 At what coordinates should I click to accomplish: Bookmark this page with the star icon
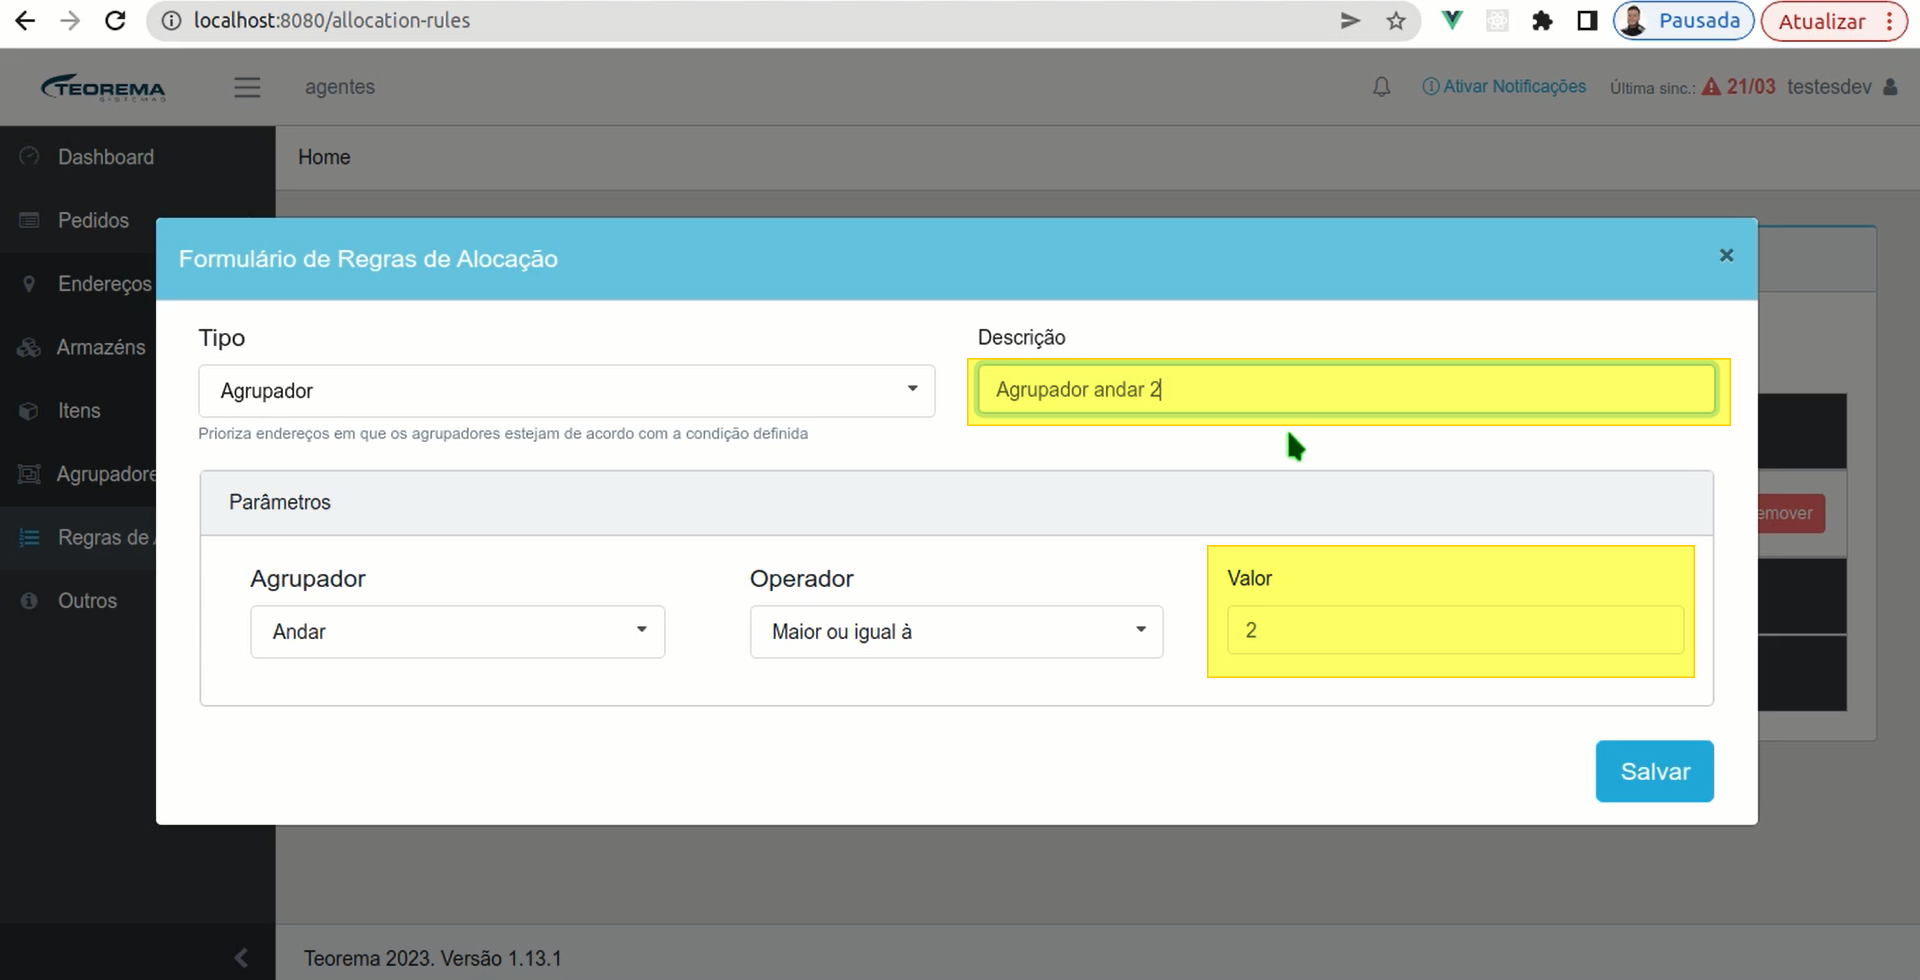pyautogui.click(x=1396, y=21)
